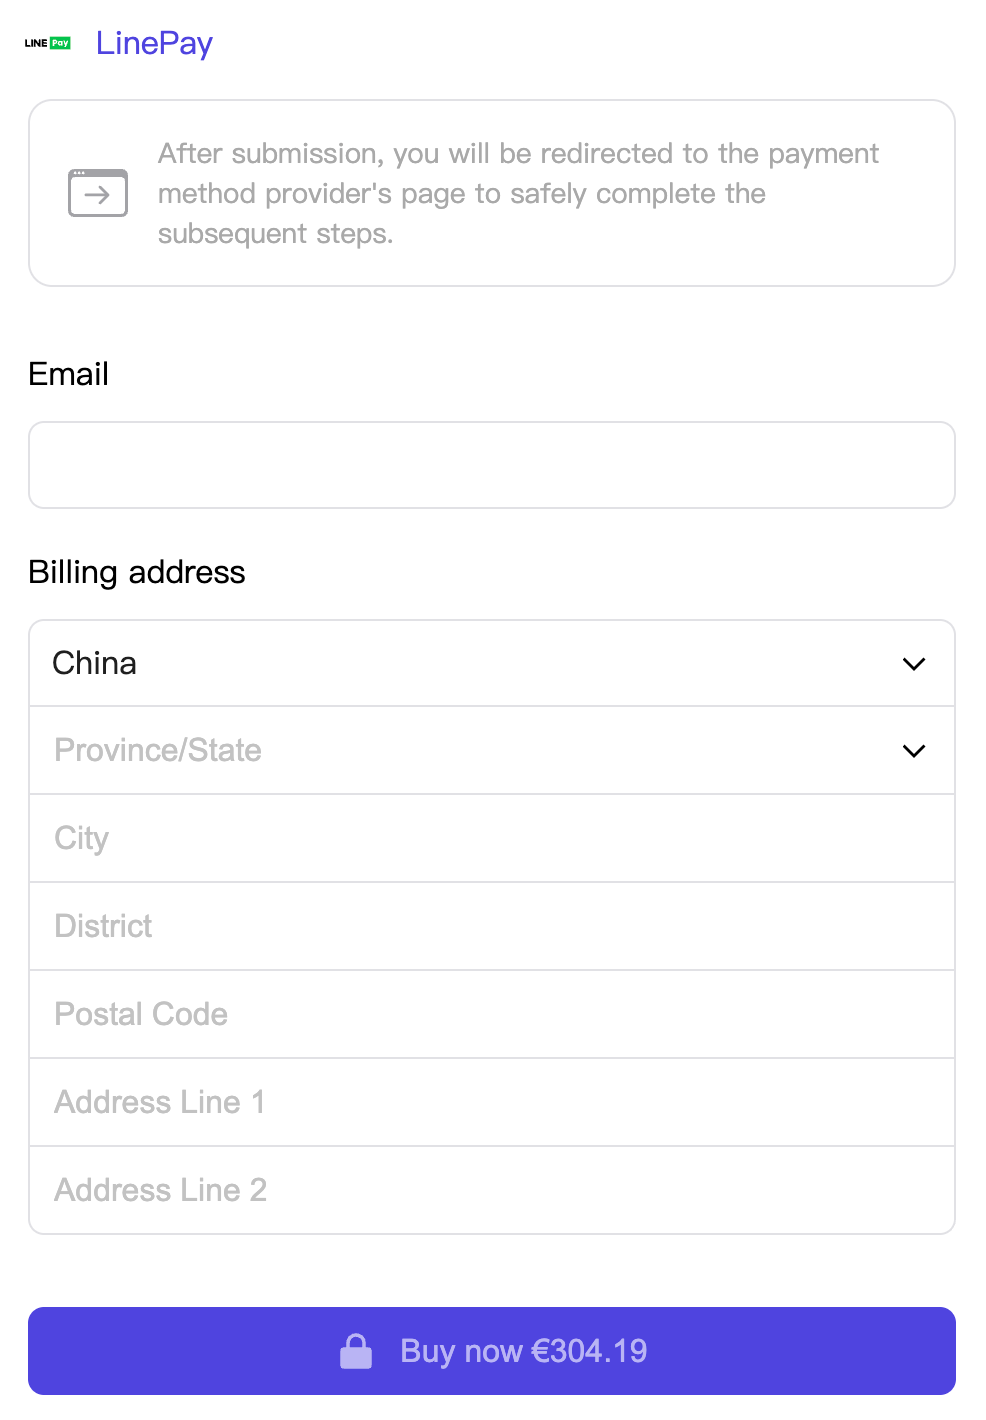
Task: Focus the Email input field
Action: [492, 465]
